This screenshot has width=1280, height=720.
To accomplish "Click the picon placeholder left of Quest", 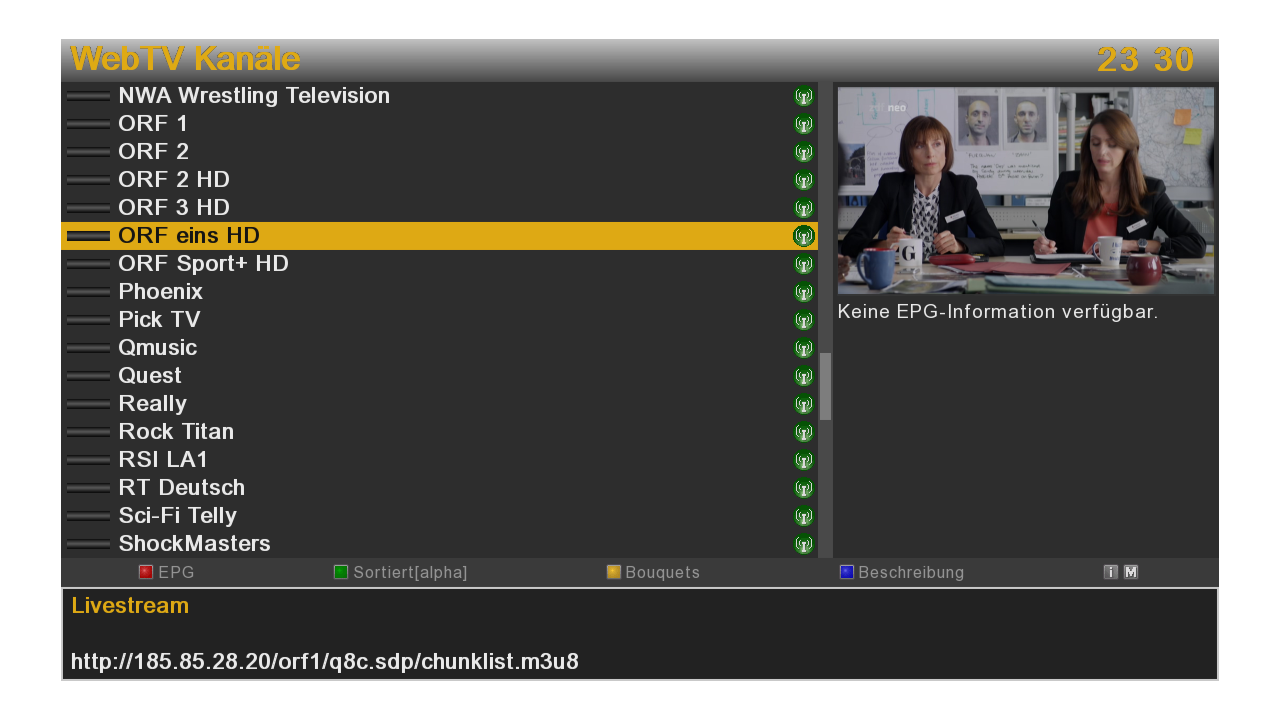I will [88, 376].
